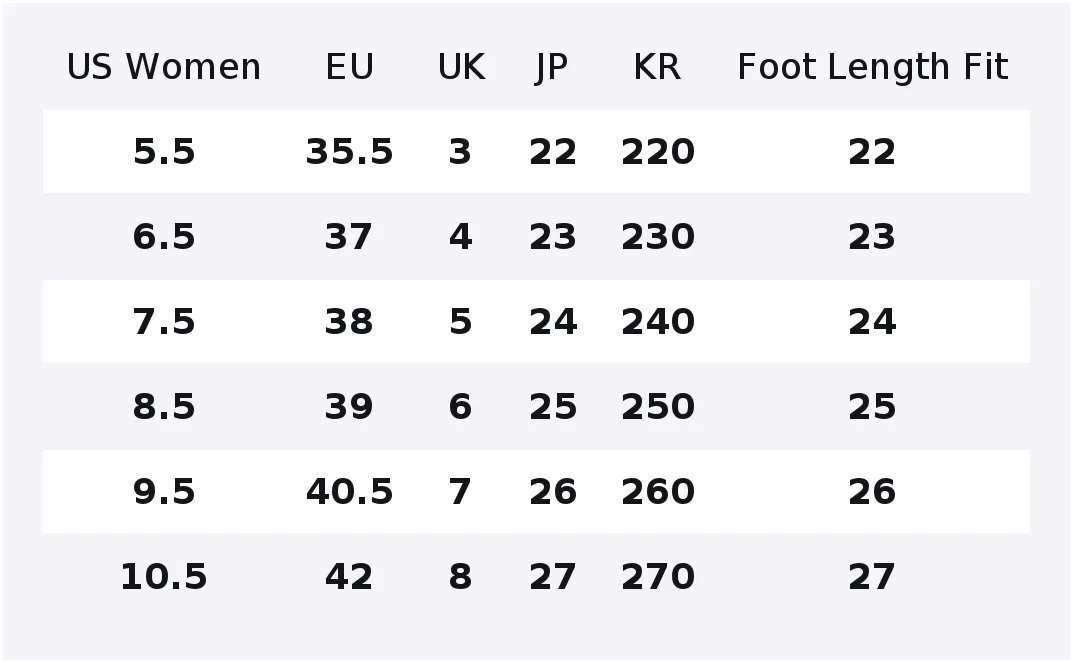
Task: Click KR size 240 cell
Action: (658, 322)
